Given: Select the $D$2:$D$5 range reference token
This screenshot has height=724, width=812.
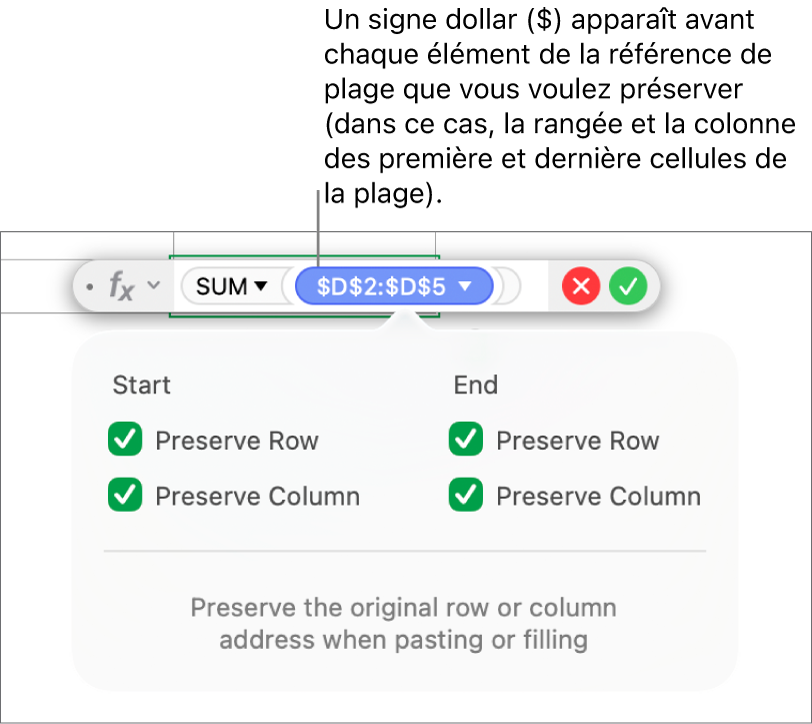Looking at the screenshot, I should [x=380, y=287].
